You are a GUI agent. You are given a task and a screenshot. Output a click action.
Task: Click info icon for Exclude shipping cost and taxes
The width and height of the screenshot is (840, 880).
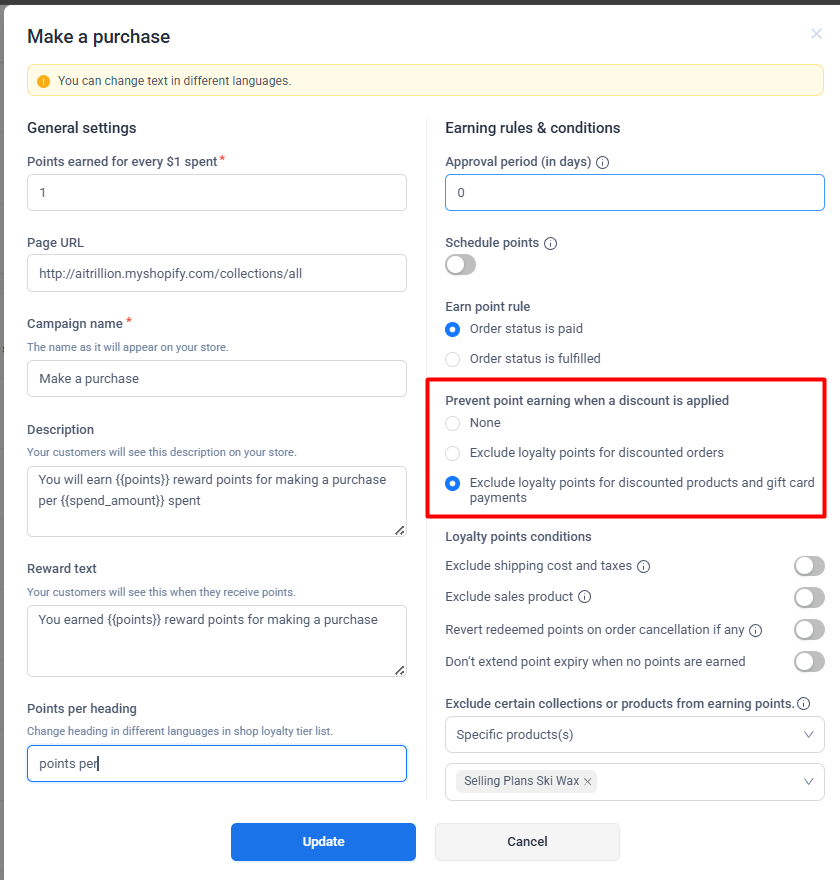pos(644,566)
